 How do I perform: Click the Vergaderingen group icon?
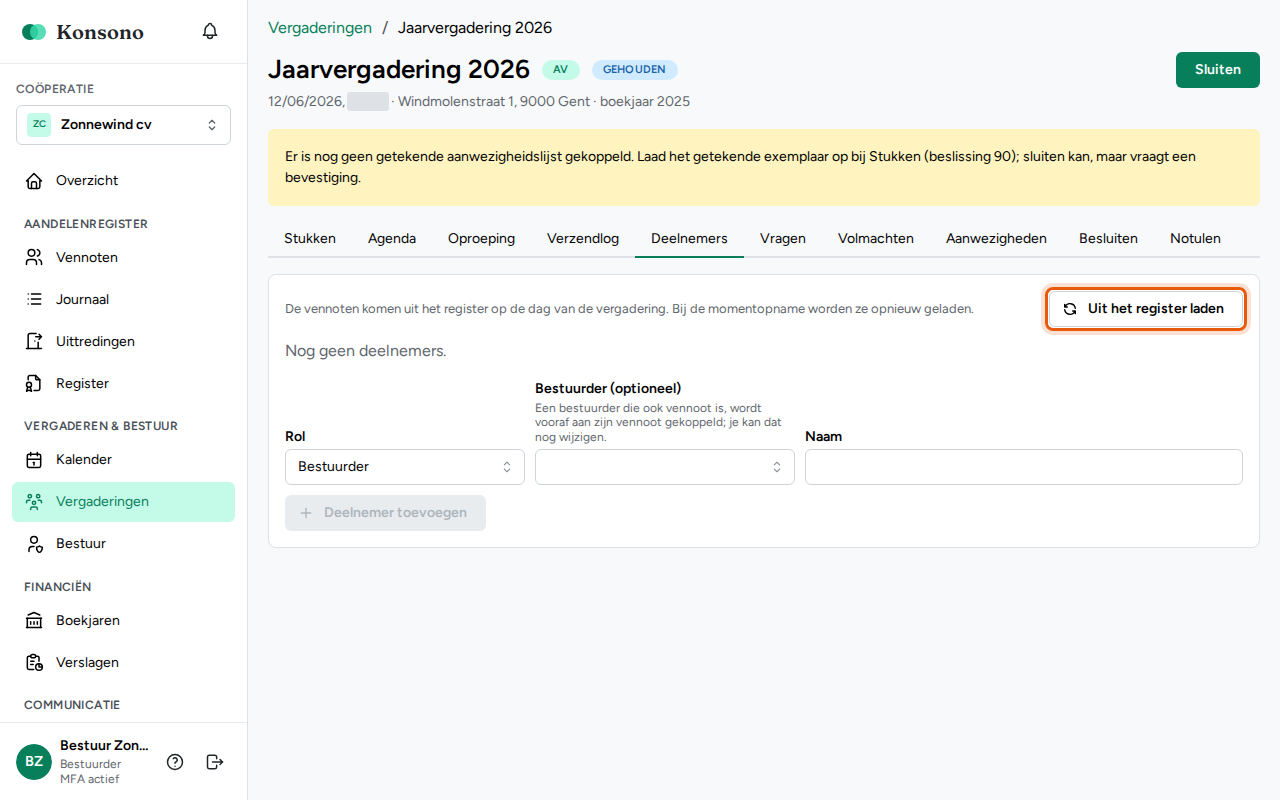coord(34,502)
